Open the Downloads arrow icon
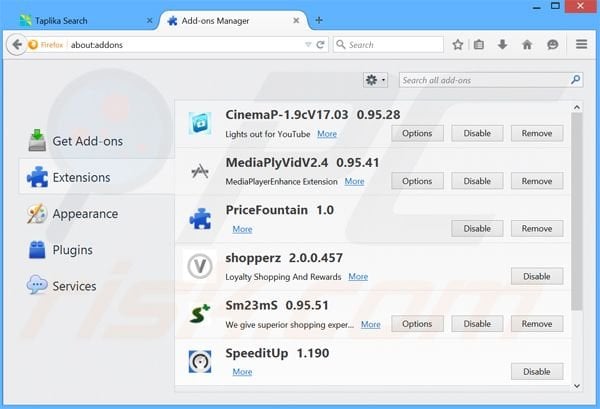Screen dimensions: 600x409 tap(502, 45)
